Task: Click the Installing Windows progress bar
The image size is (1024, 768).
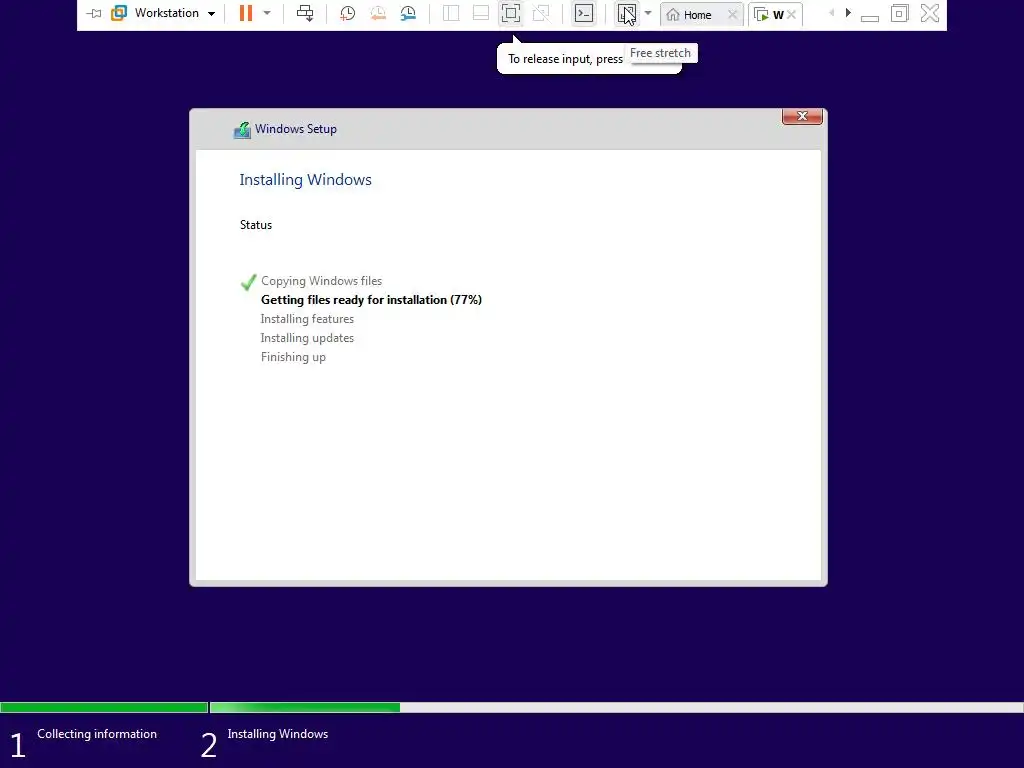Action: (x=616, y=707)
